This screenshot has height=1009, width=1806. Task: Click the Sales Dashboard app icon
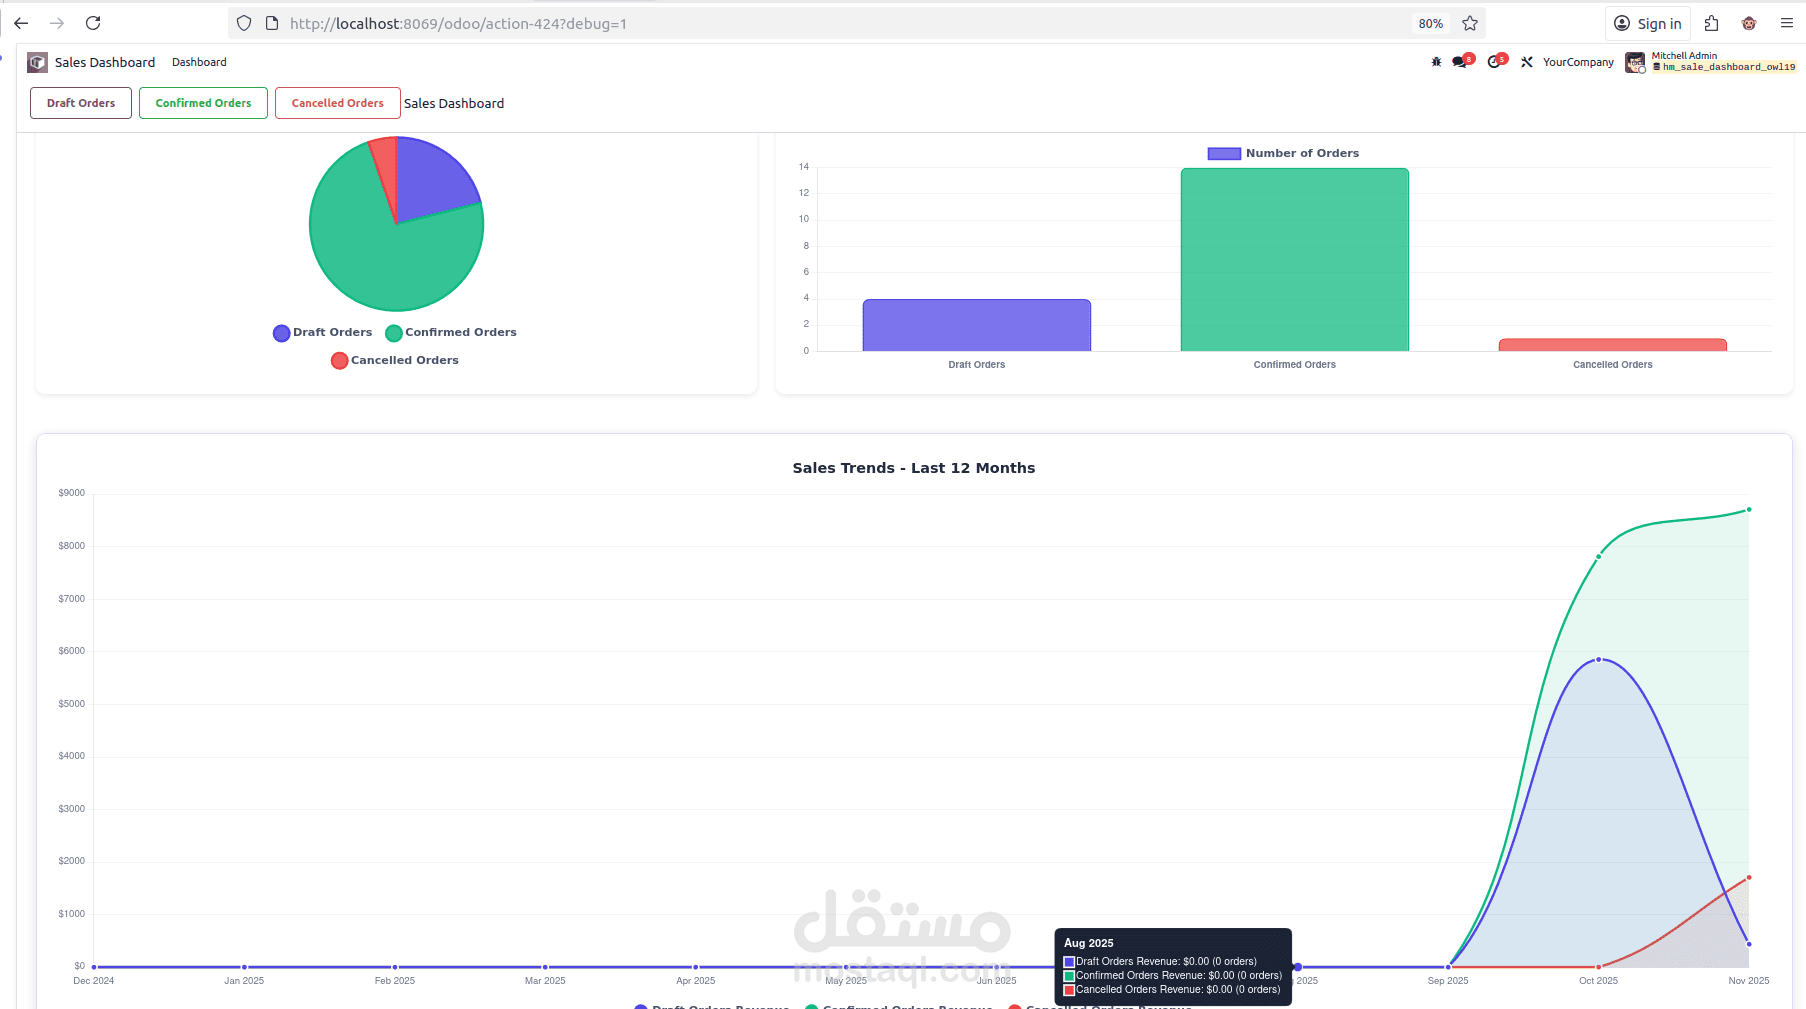coord(37,62)
